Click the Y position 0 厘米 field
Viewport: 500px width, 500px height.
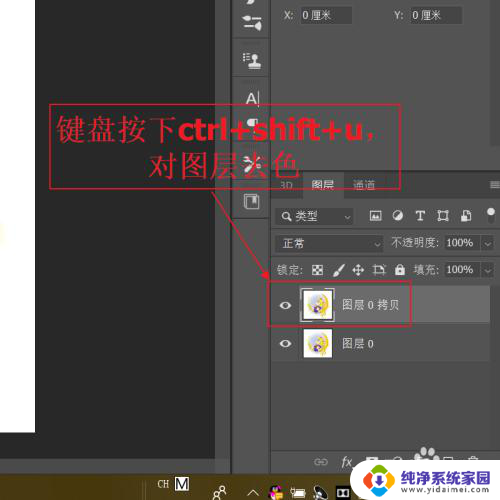(436, 15)
